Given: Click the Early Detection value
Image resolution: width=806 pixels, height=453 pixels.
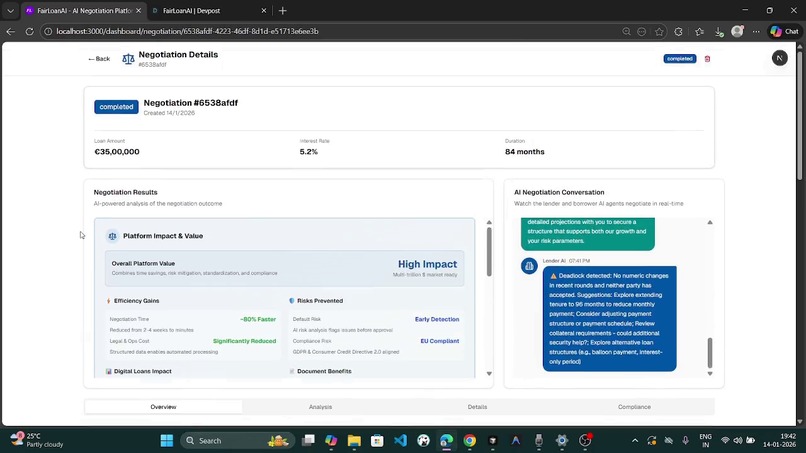Looking at the screenshot, I should pos(437,319).
